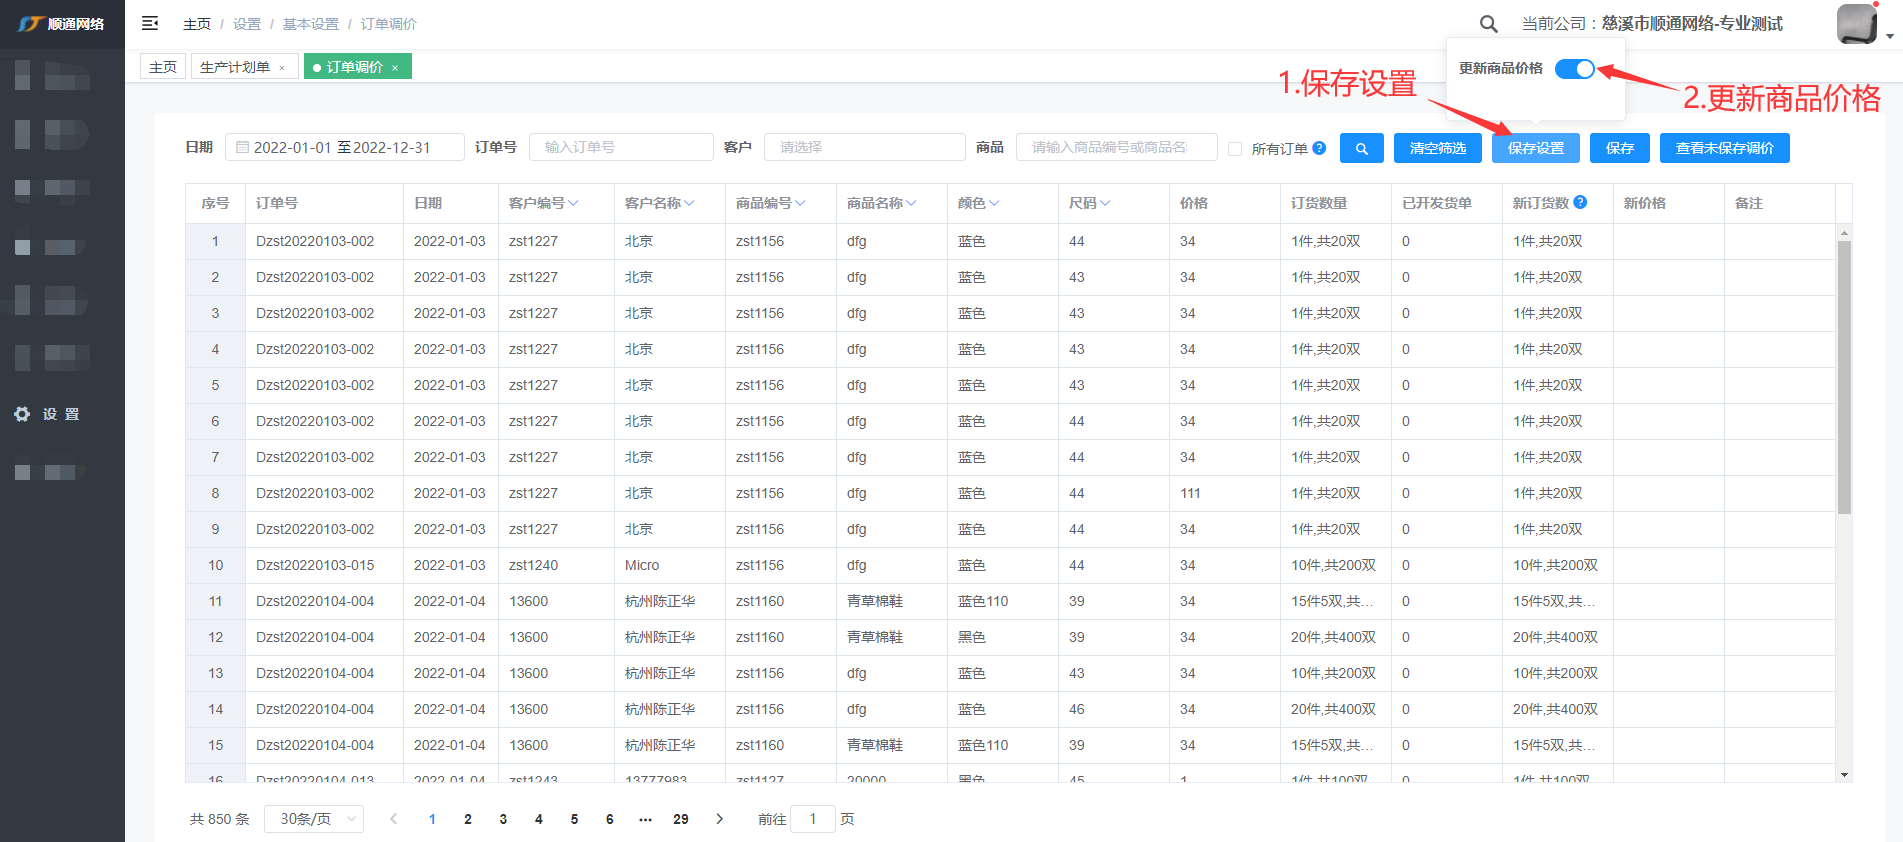Check the 所有订单 checkbox
Image resolution: width=1903 pixels, height=842 pixels.
pyautogui.click(x=1235, y=149)
